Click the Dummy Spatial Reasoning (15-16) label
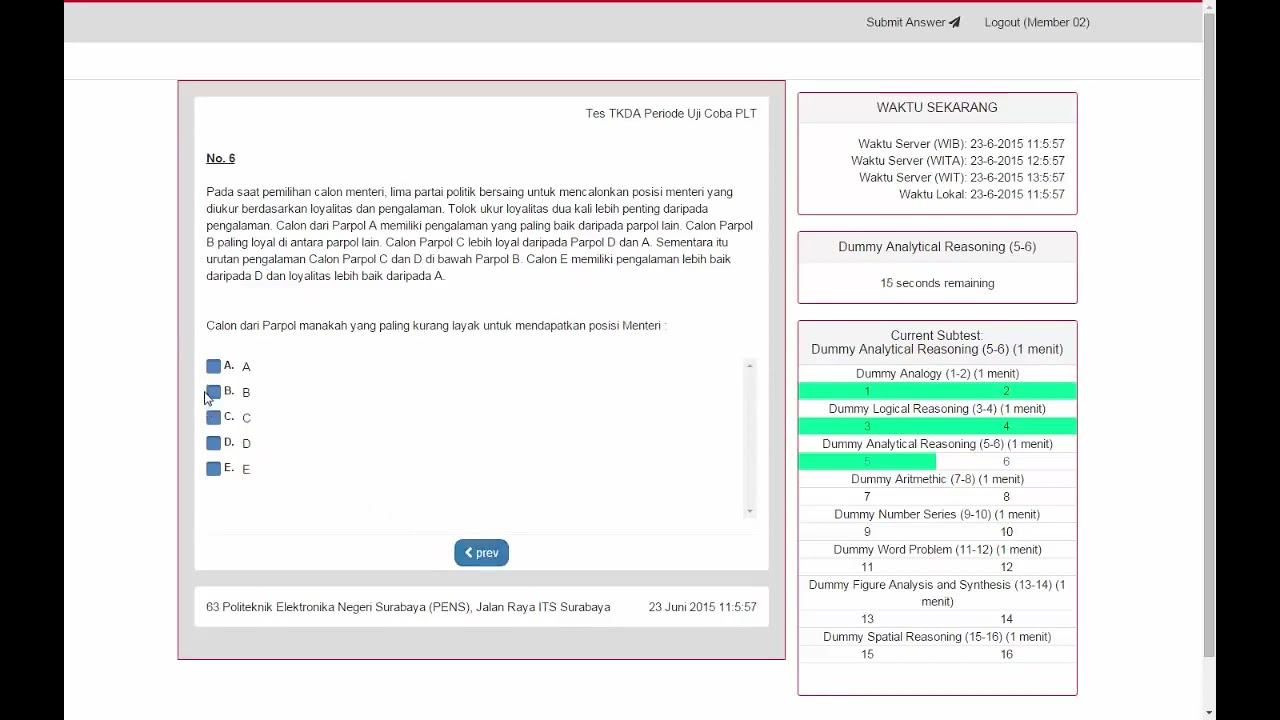 pyautogui.click(x=937, y=637)
